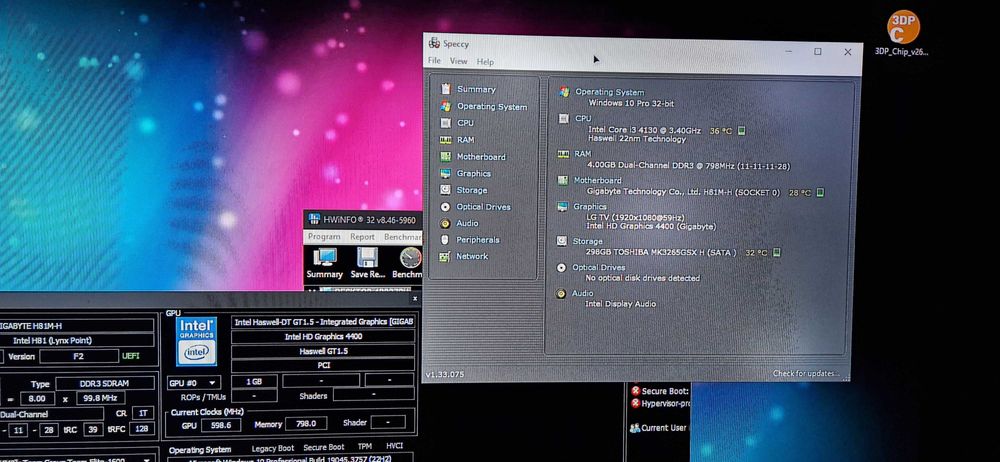The width and height of the screenshot is (1000, 462).
Task: Click the Haswell GT1.5 field in HWiNFO
Action: (x=323, y=352)
